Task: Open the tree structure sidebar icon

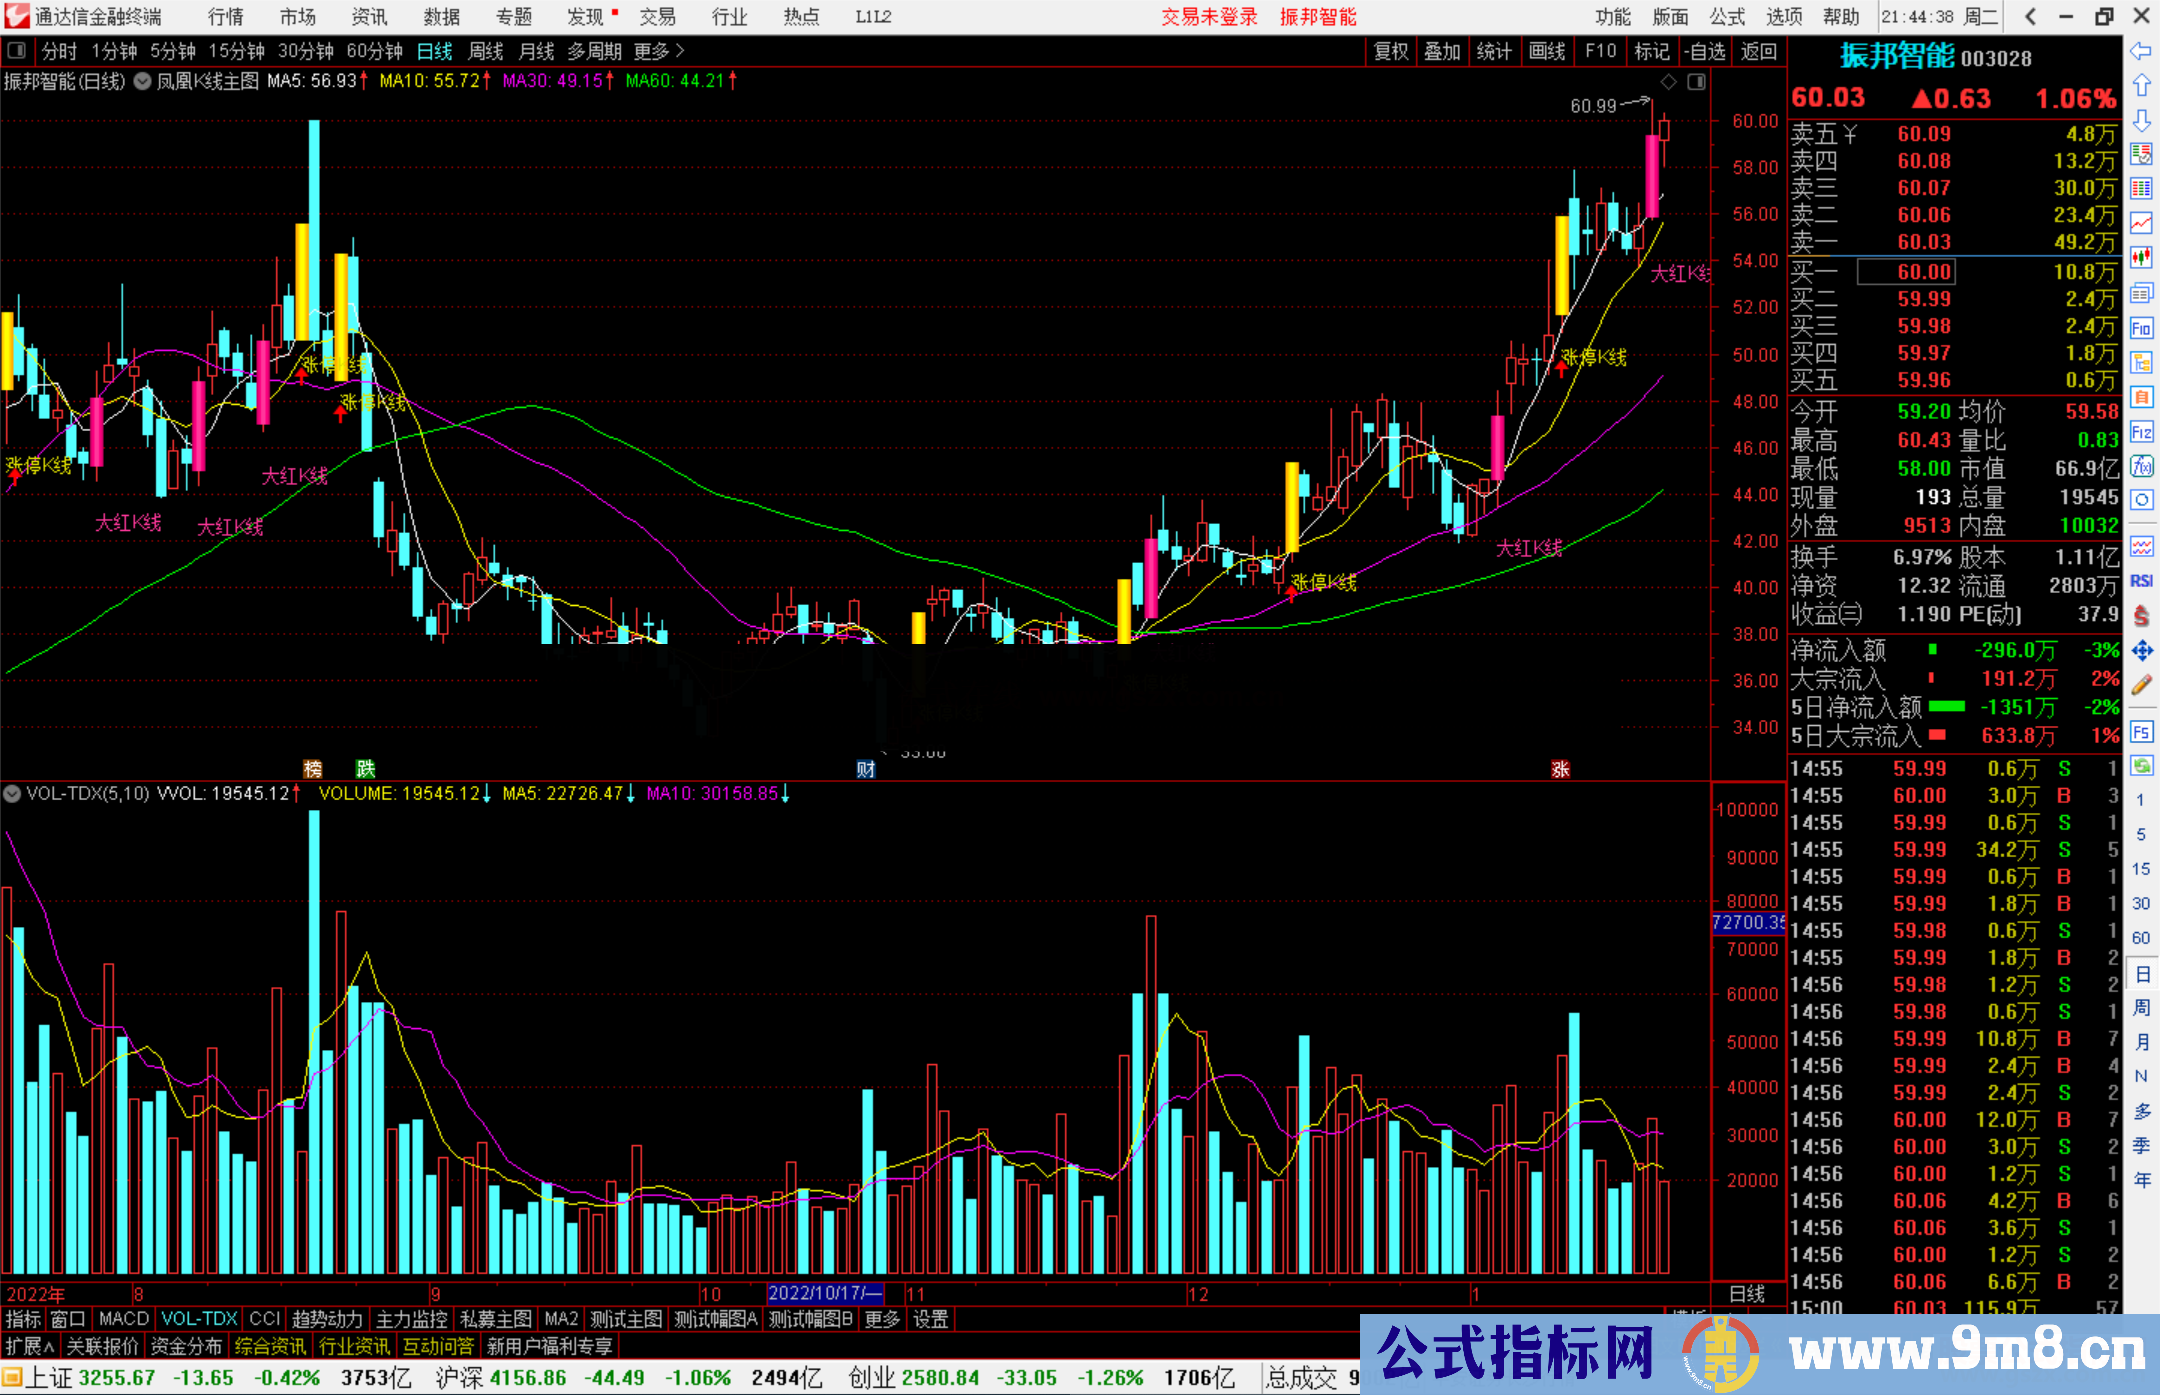Action: click(x=2141, y=363)
